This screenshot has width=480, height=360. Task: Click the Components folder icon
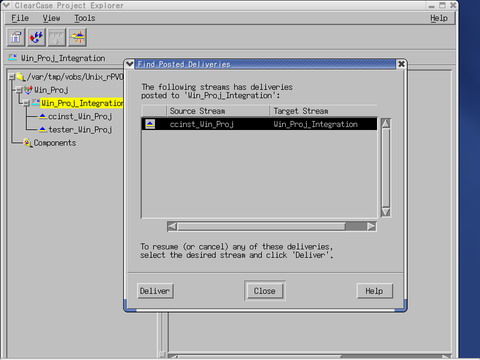tap(28, 143)
